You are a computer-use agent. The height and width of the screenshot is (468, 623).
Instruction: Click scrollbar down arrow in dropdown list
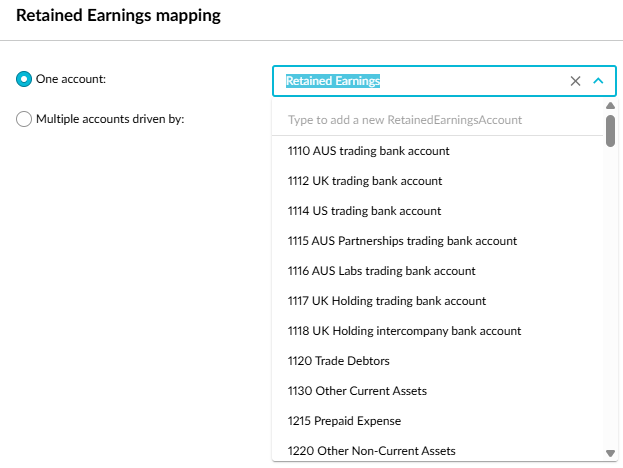point(610,453)
